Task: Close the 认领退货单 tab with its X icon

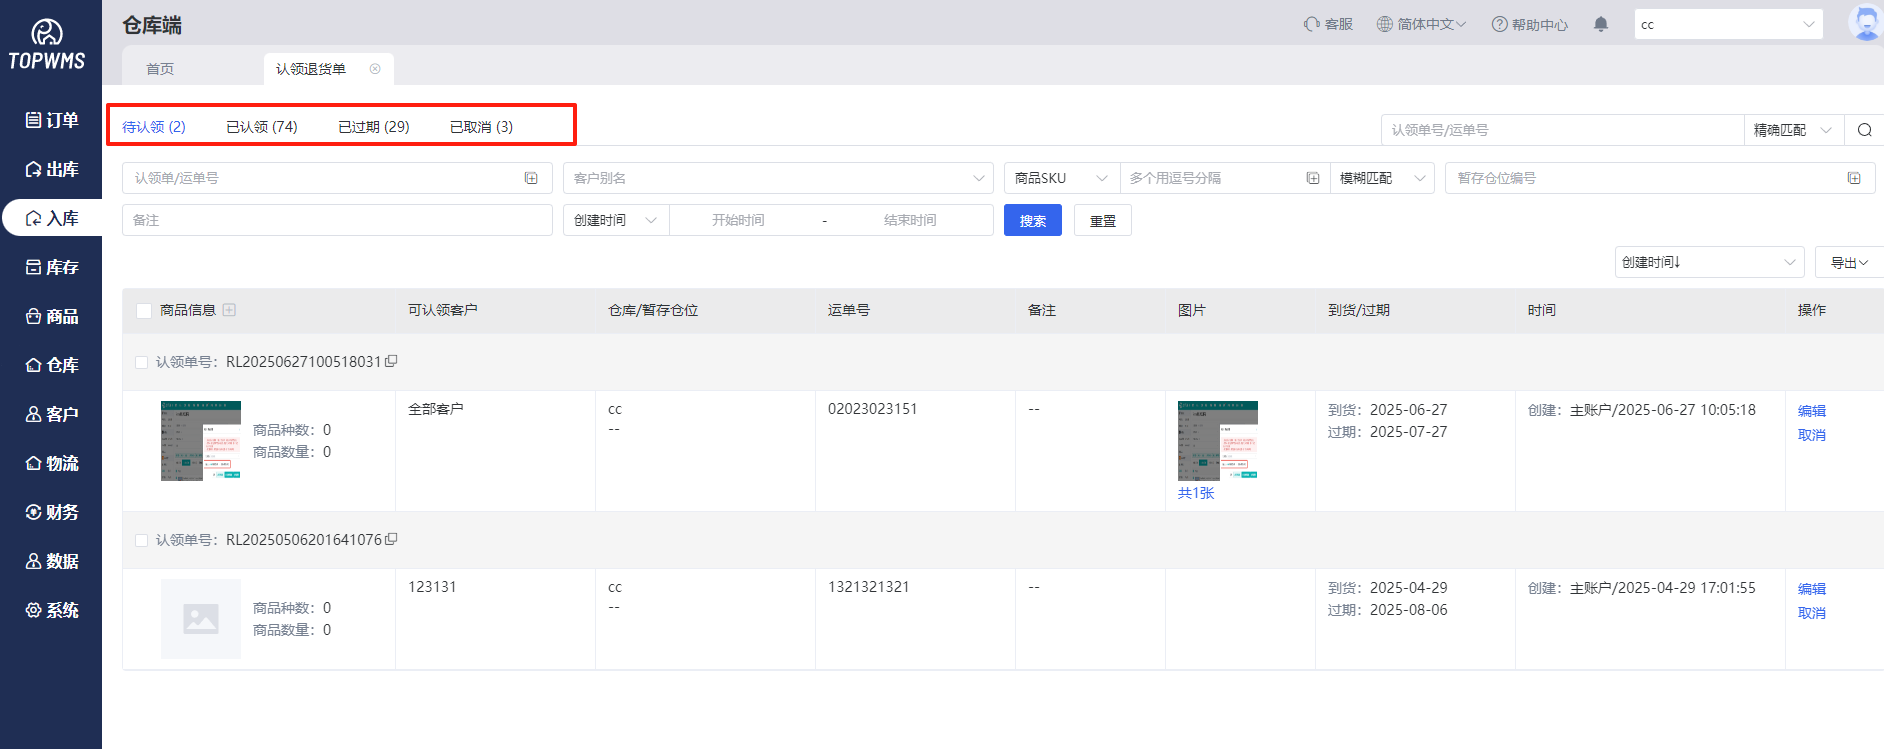Action: coord(375,69)
